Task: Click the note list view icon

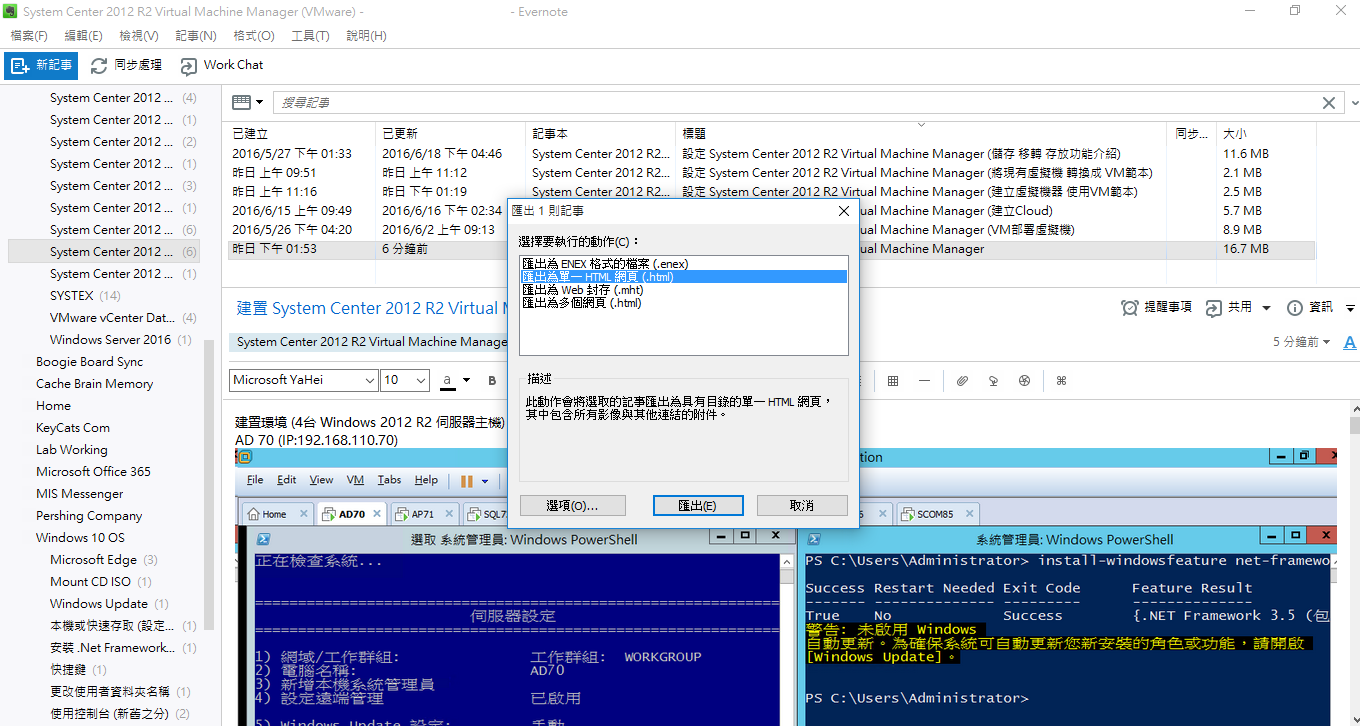Action: (x=241, y=102)
